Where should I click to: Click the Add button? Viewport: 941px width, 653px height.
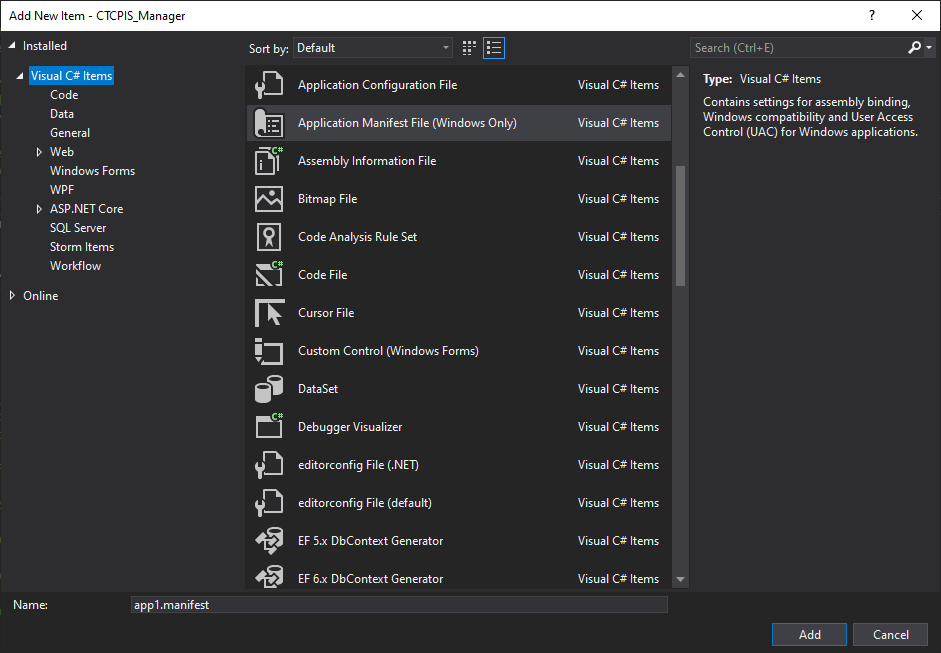[x=809, y=634]
